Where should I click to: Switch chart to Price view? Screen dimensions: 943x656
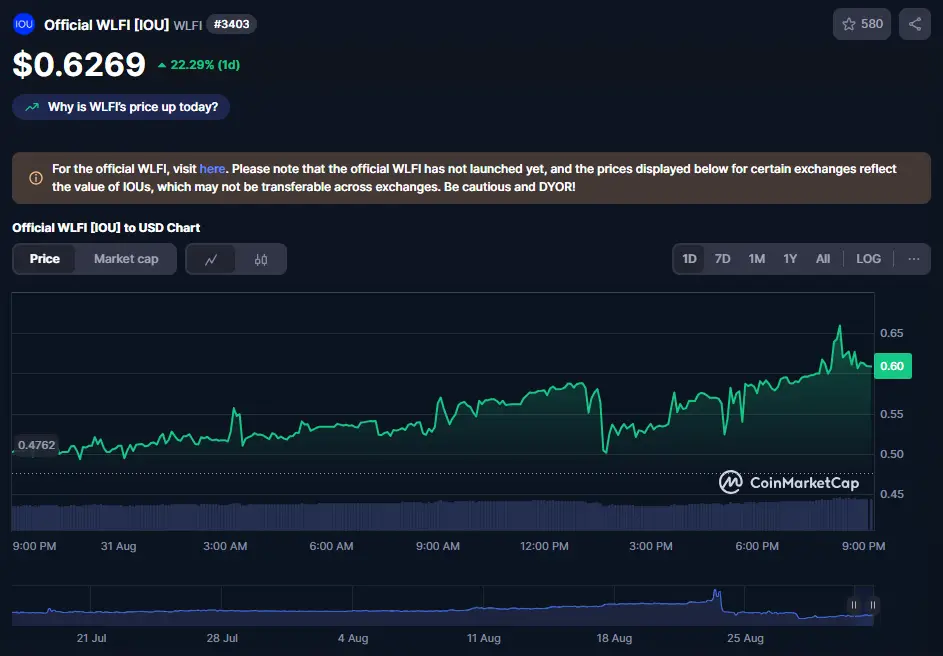[45, 259]
